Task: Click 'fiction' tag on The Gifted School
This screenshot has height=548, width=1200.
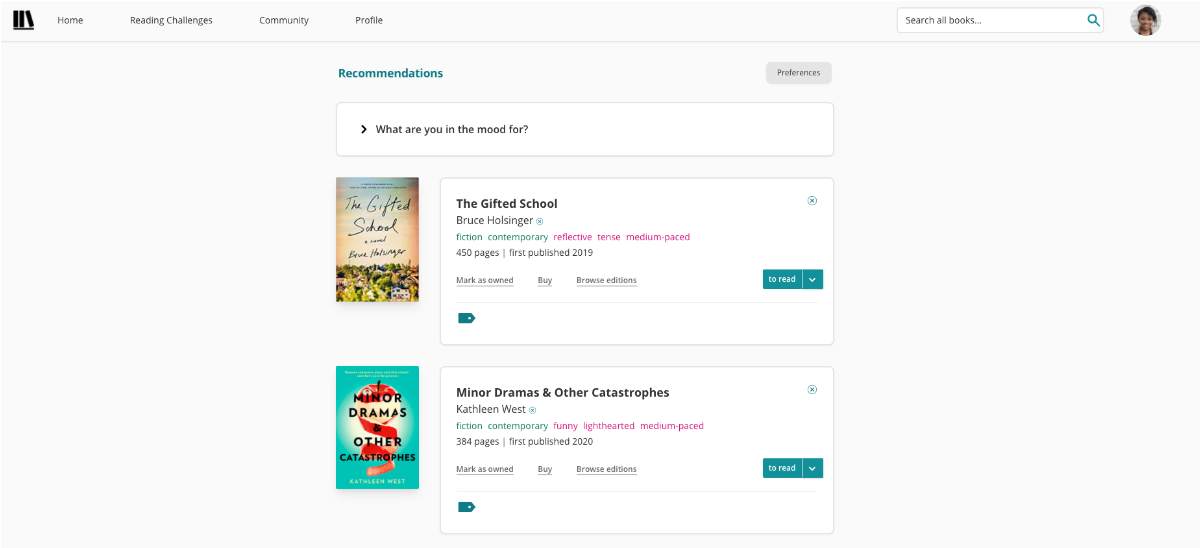Action: click(469, 237)
